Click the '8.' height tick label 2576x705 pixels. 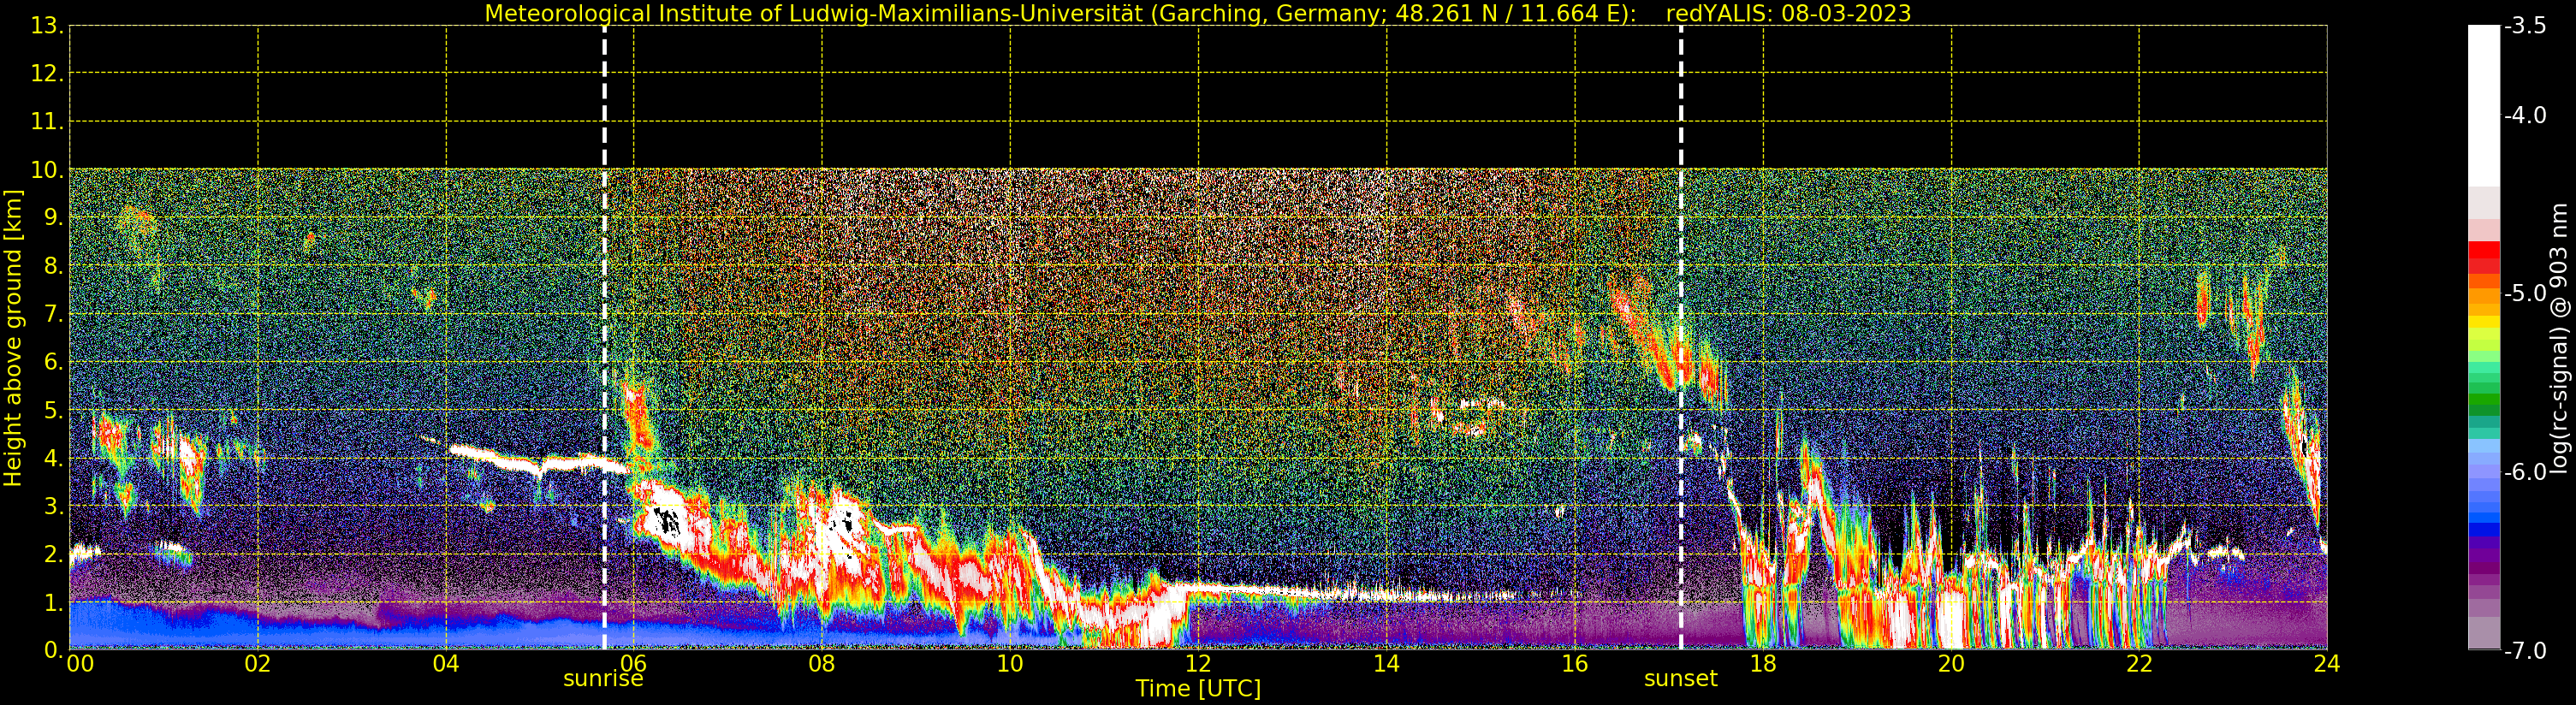click(x=54, y=266)
